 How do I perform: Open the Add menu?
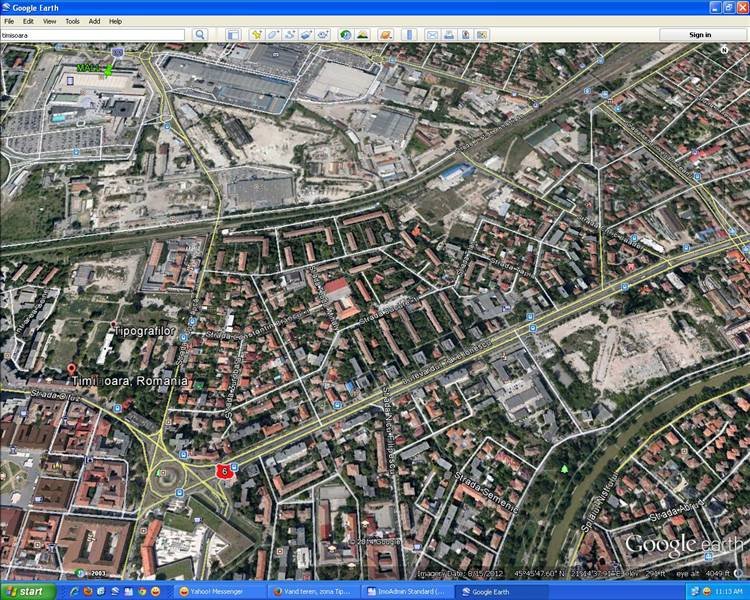click(x=94, y=21)
